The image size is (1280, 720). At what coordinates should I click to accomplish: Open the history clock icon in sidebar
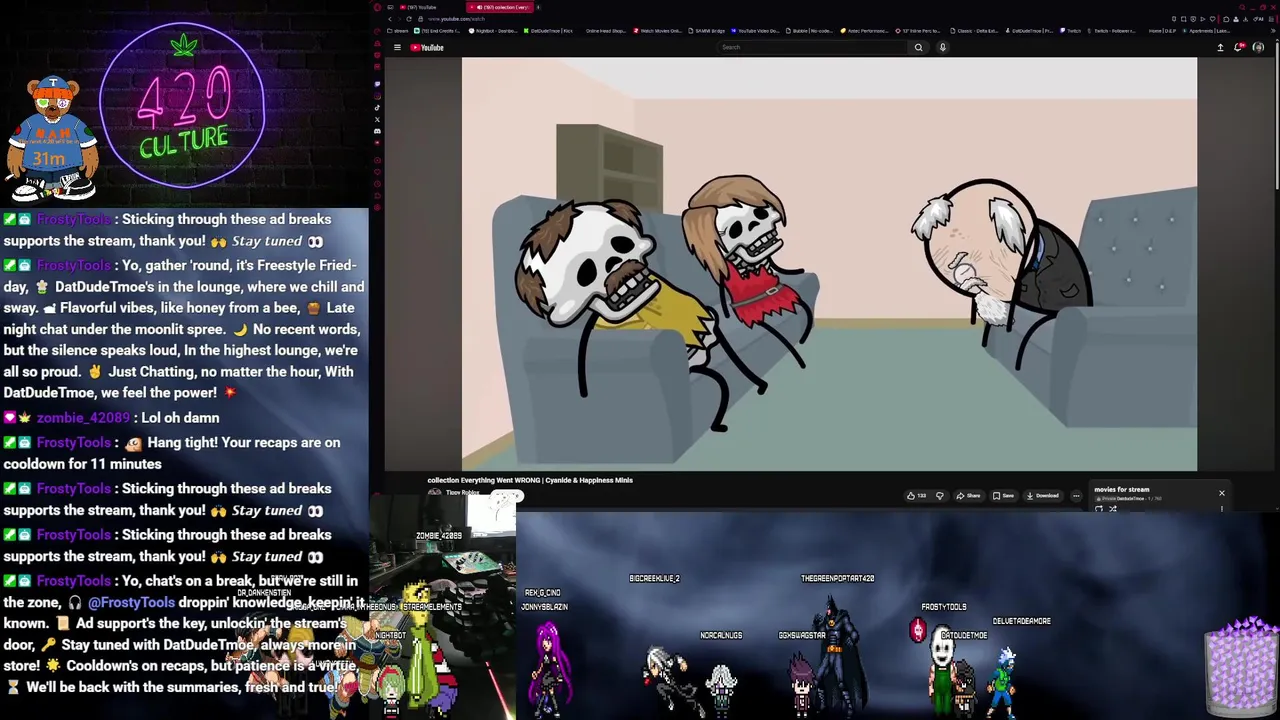pyautogui.click(x=377, y=183)
